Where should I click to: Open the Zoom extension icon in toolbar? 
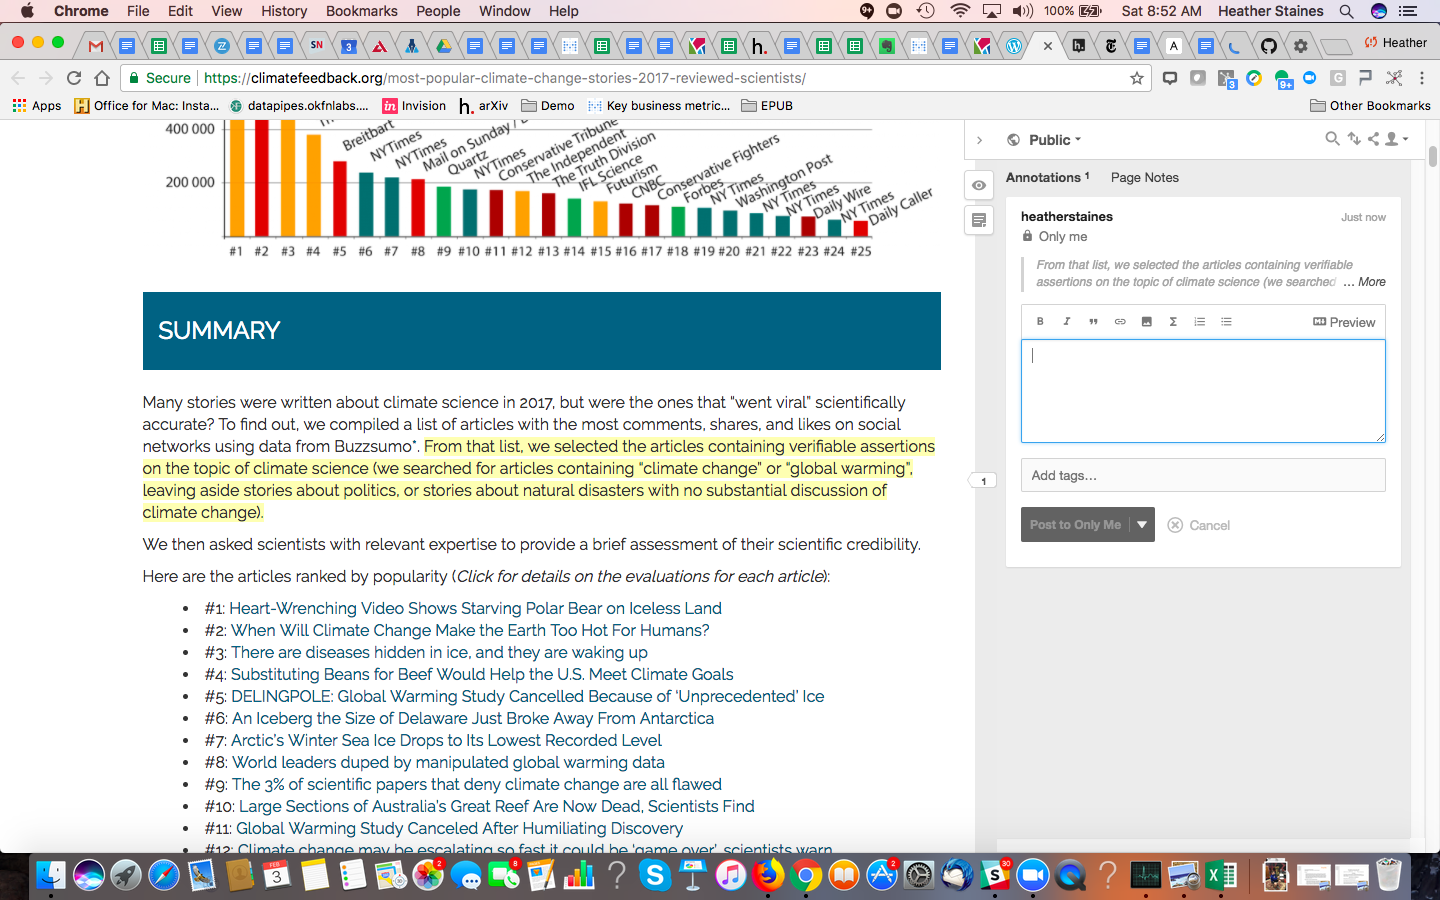point(1310,78)
